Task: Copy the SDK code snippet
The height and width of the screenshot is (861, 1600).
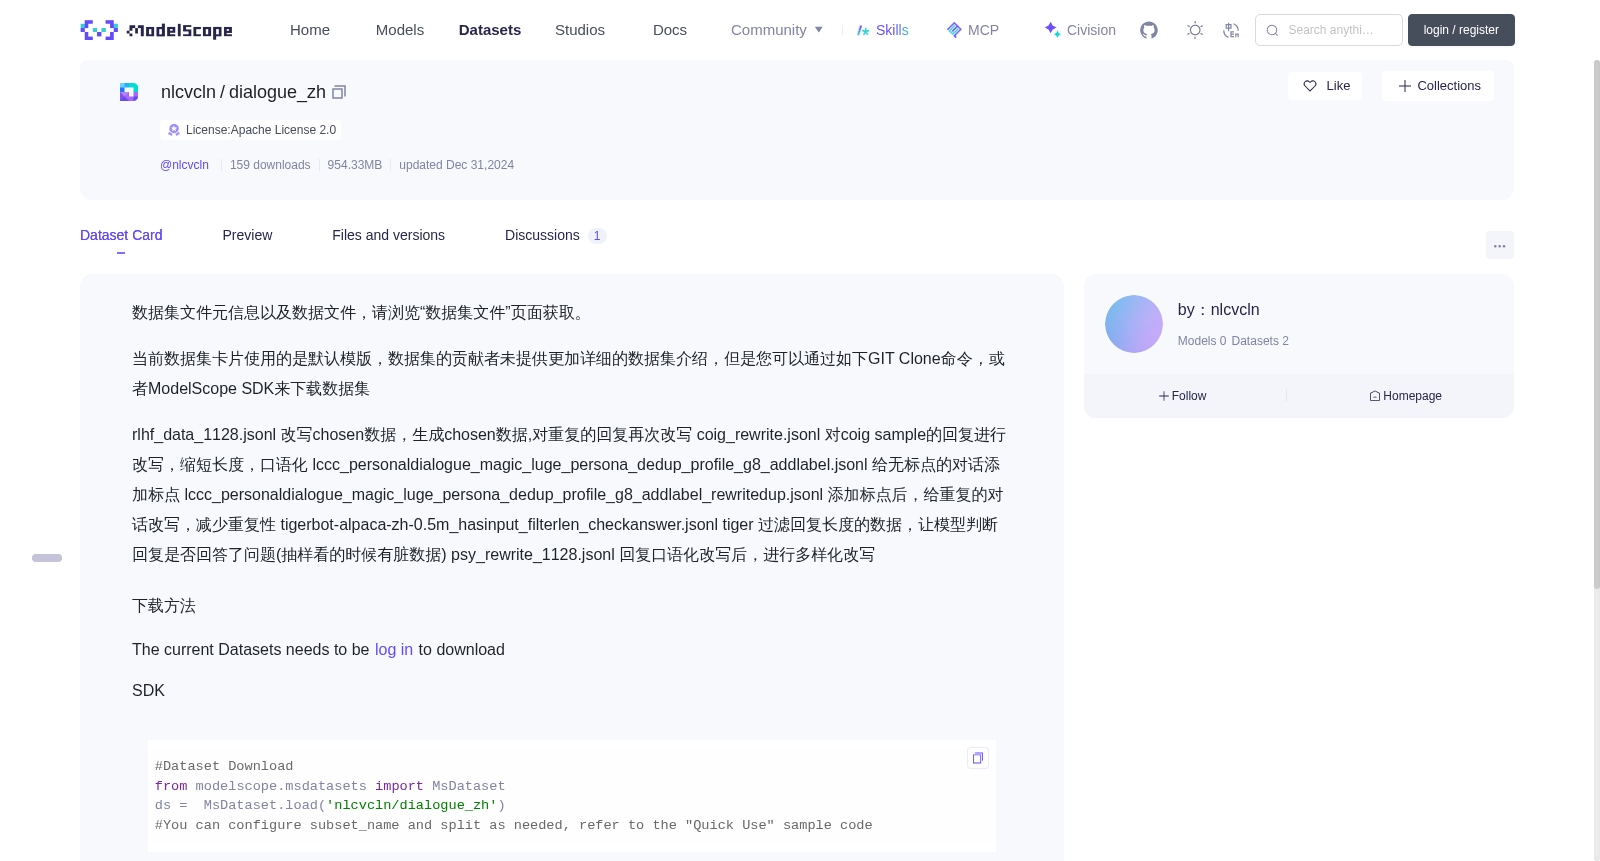Action: click(x=978, y=758)
